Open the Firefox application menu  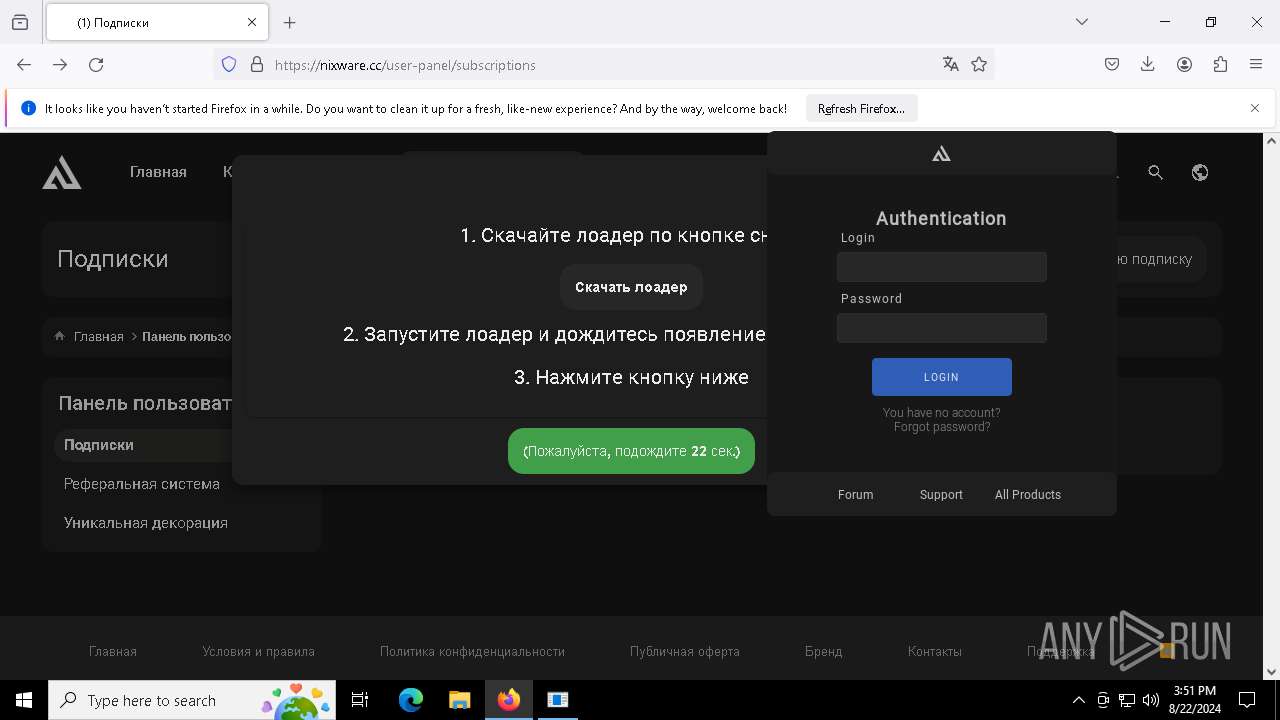(1256, 64)
